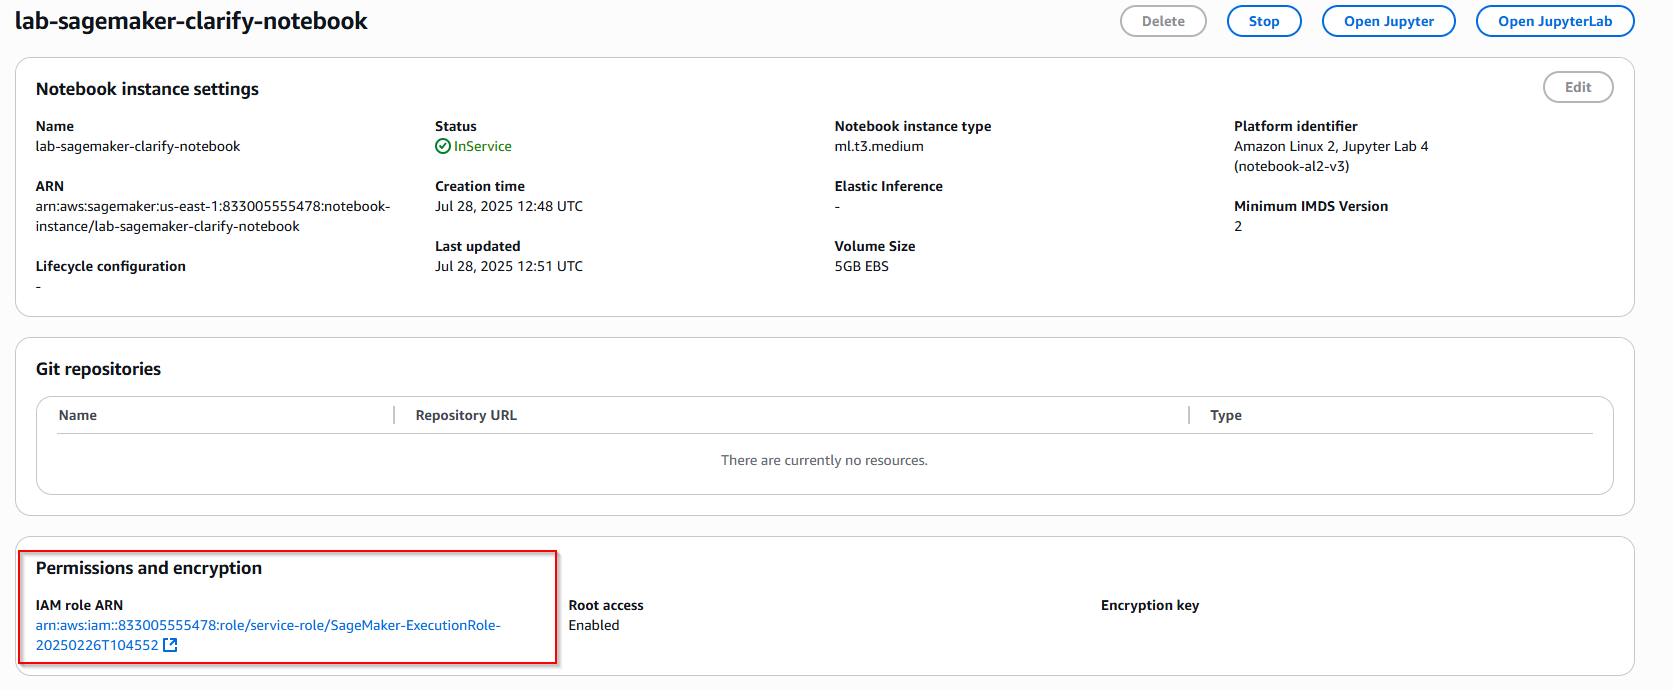
Task: Click the external link icon after the role ARN
Action: click(x=170, y=645)
